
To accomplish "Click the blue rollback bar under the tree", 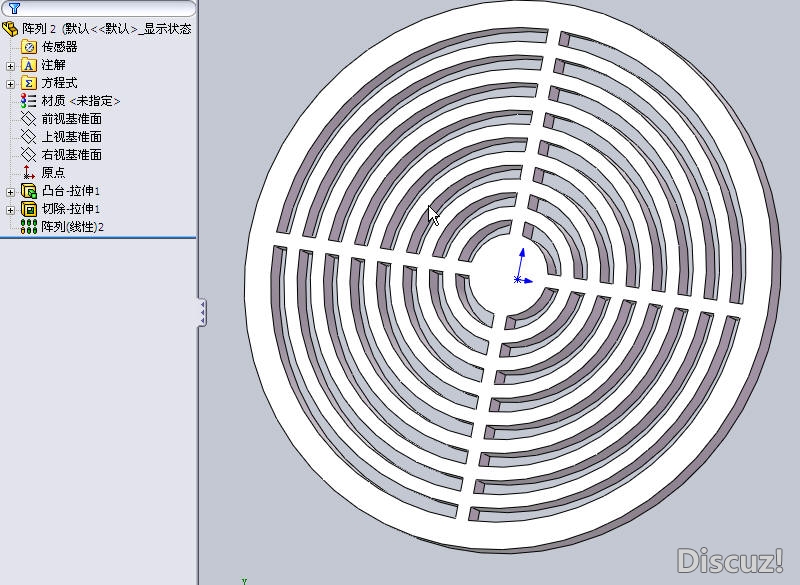I will pos(98,237).
